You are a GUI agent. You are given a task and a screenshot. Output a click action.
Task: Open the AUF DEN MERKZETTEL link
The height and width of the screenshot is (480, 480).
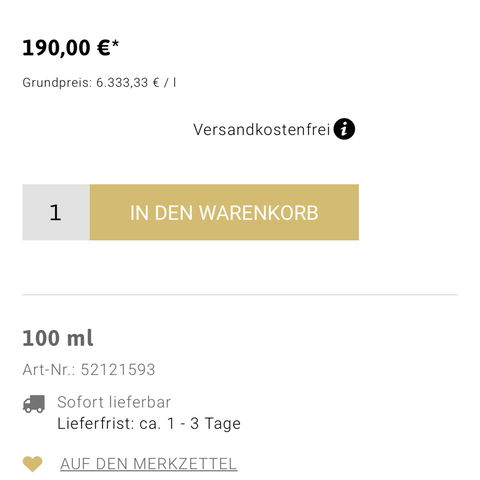pyautogui.click(x=149, y=464)
